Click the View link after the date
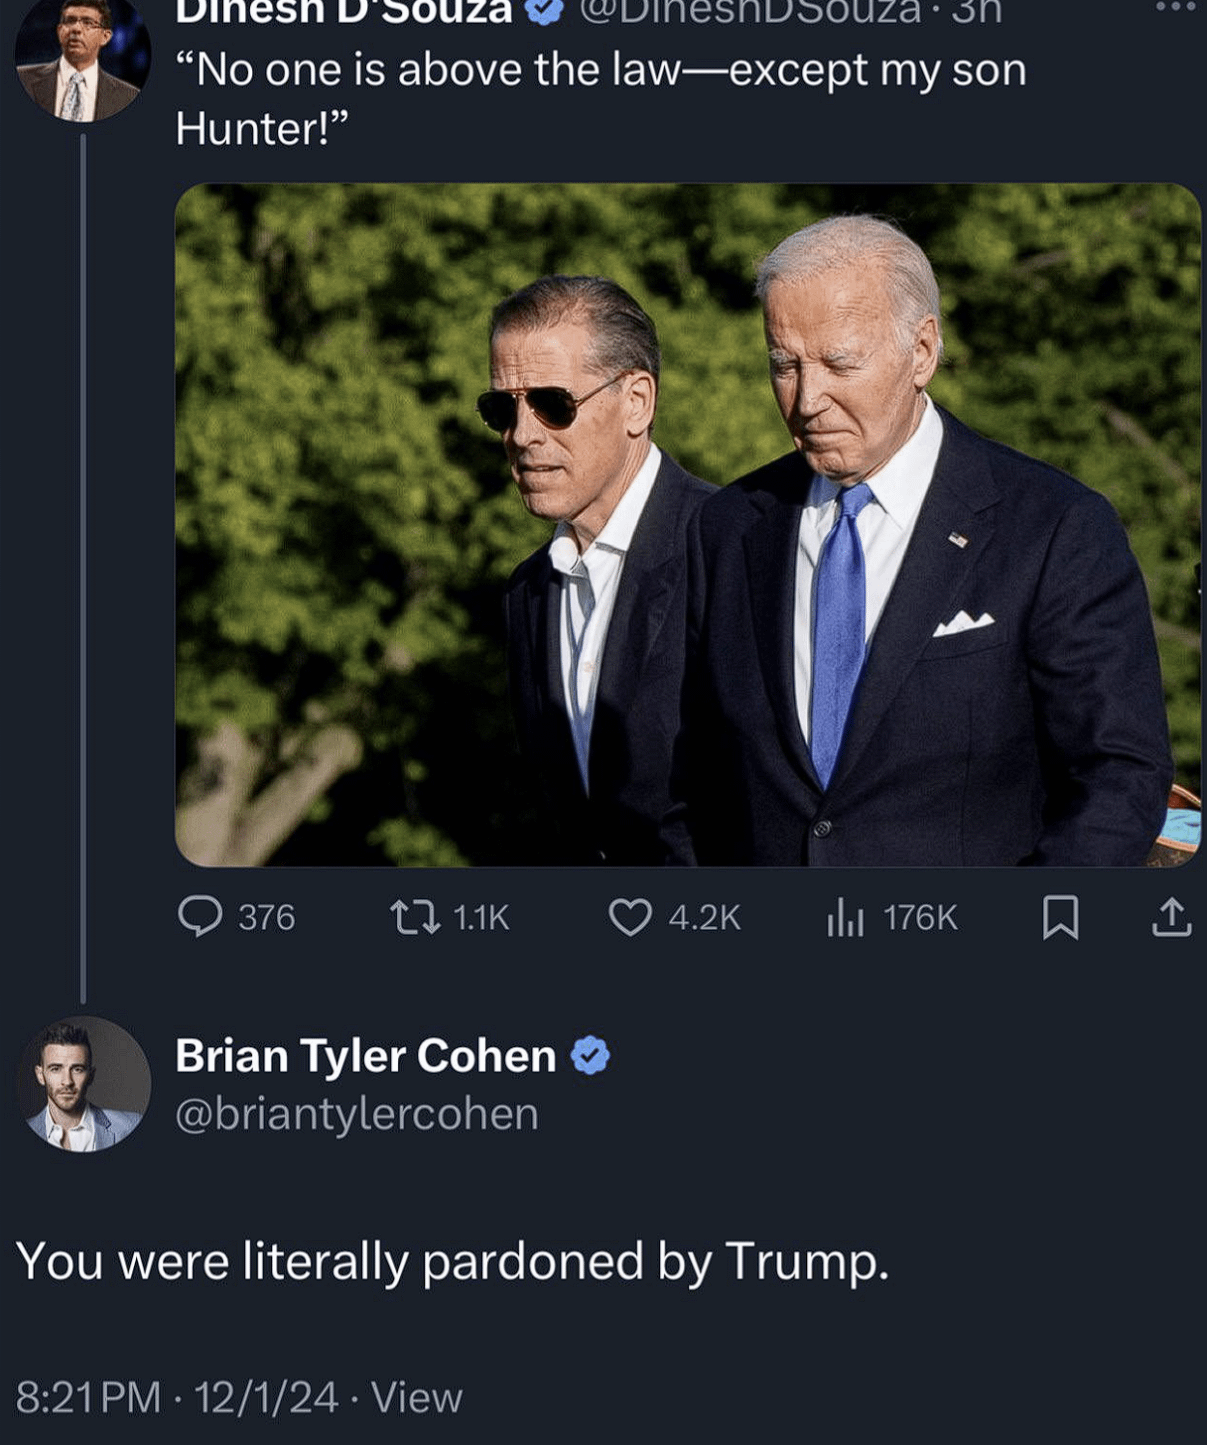Image resolution: width=1207 pixels, height=1445 pixels. click(416, 1397)
